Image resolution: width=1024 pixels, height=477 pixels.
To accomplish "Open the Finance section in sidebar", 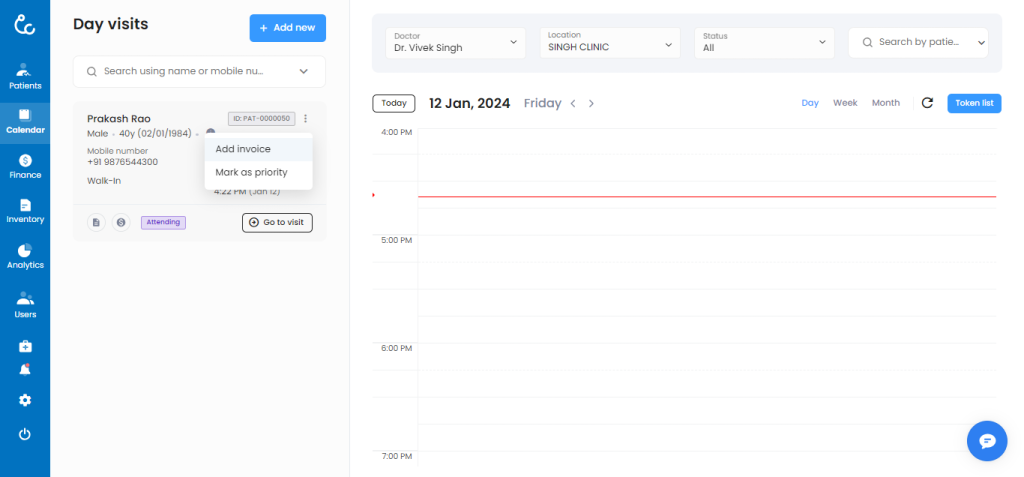I will (x=25, y=166).
